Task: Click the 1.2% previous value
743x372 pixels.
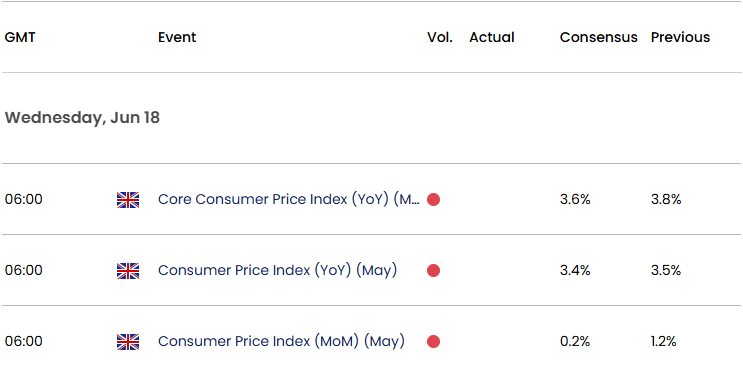Action: click(663, 342)
